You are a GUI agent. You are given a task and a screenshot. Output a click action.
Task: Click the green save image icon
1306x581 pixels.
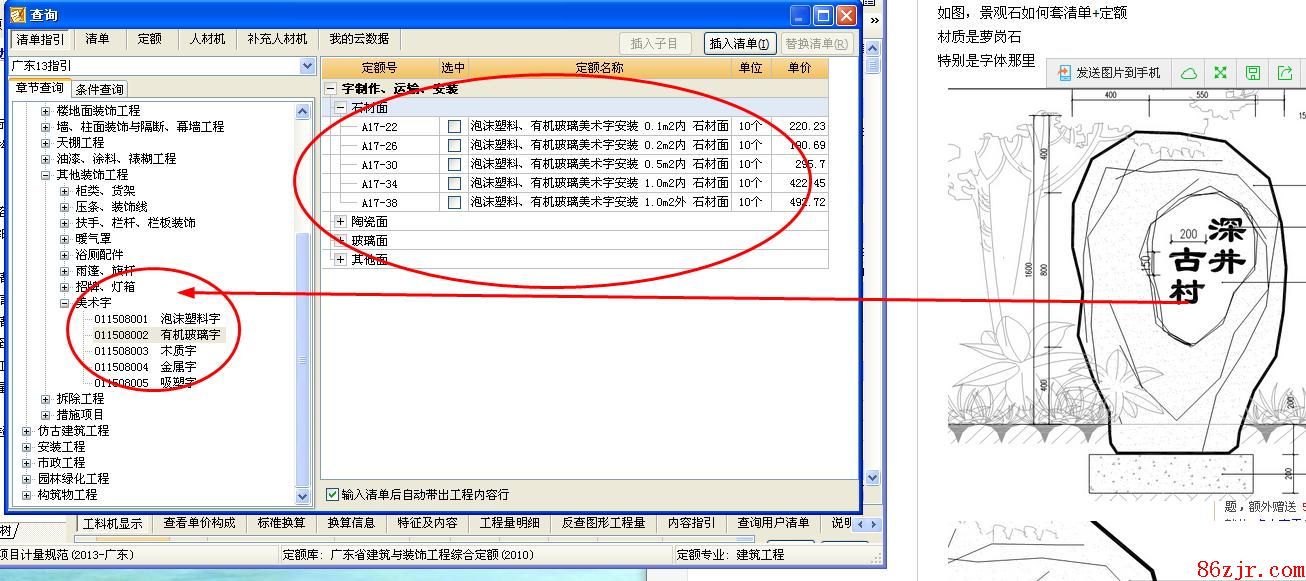coord(1252,73)
